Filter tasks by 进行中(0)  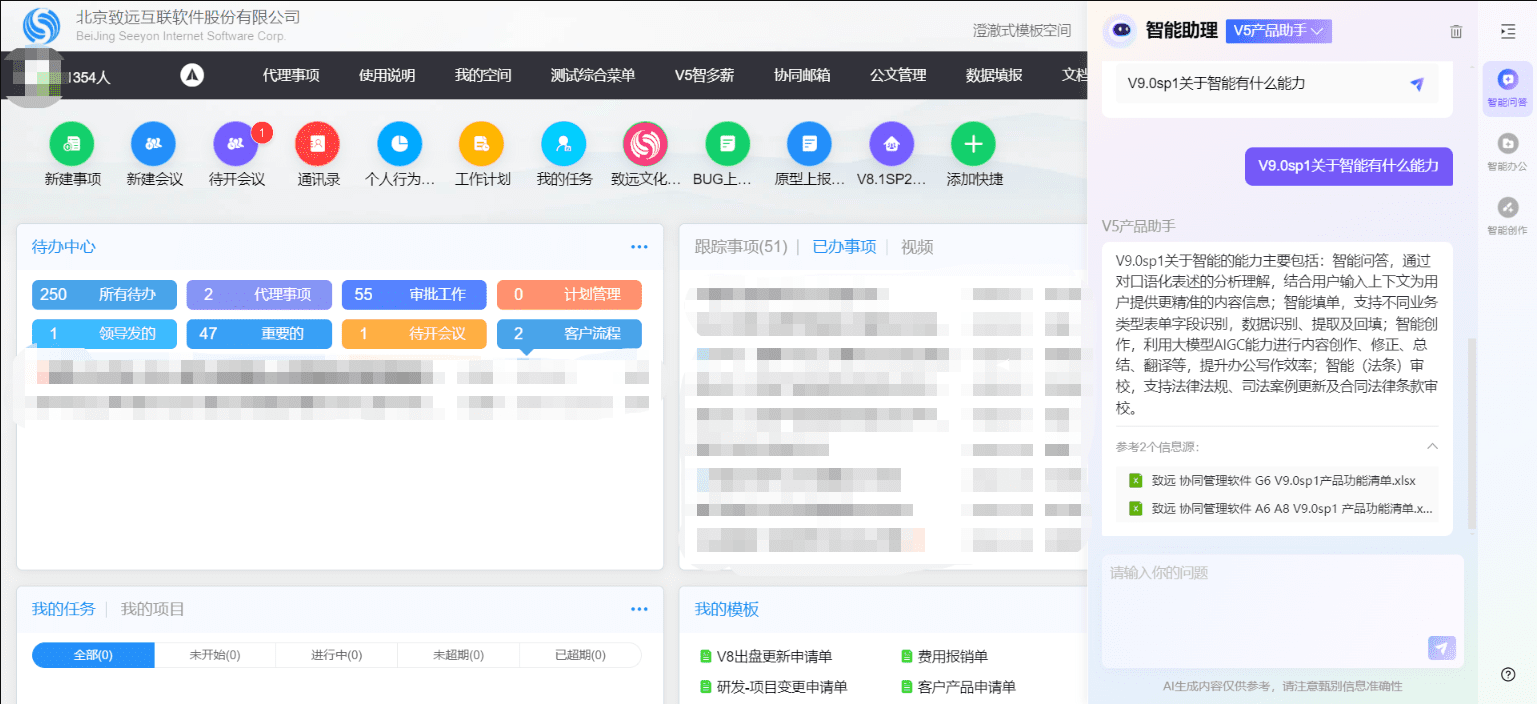coord(337,655)
